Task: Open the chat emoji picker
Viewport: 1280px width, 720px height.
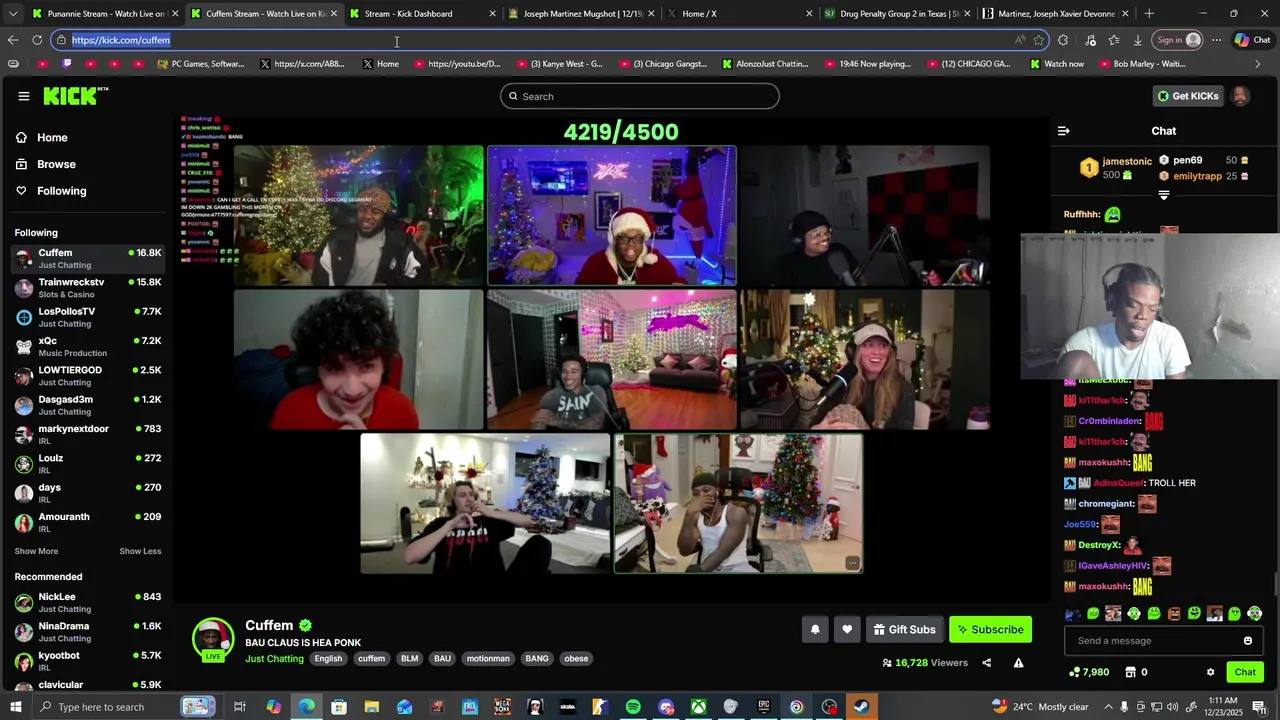Action: [1248, 641]
